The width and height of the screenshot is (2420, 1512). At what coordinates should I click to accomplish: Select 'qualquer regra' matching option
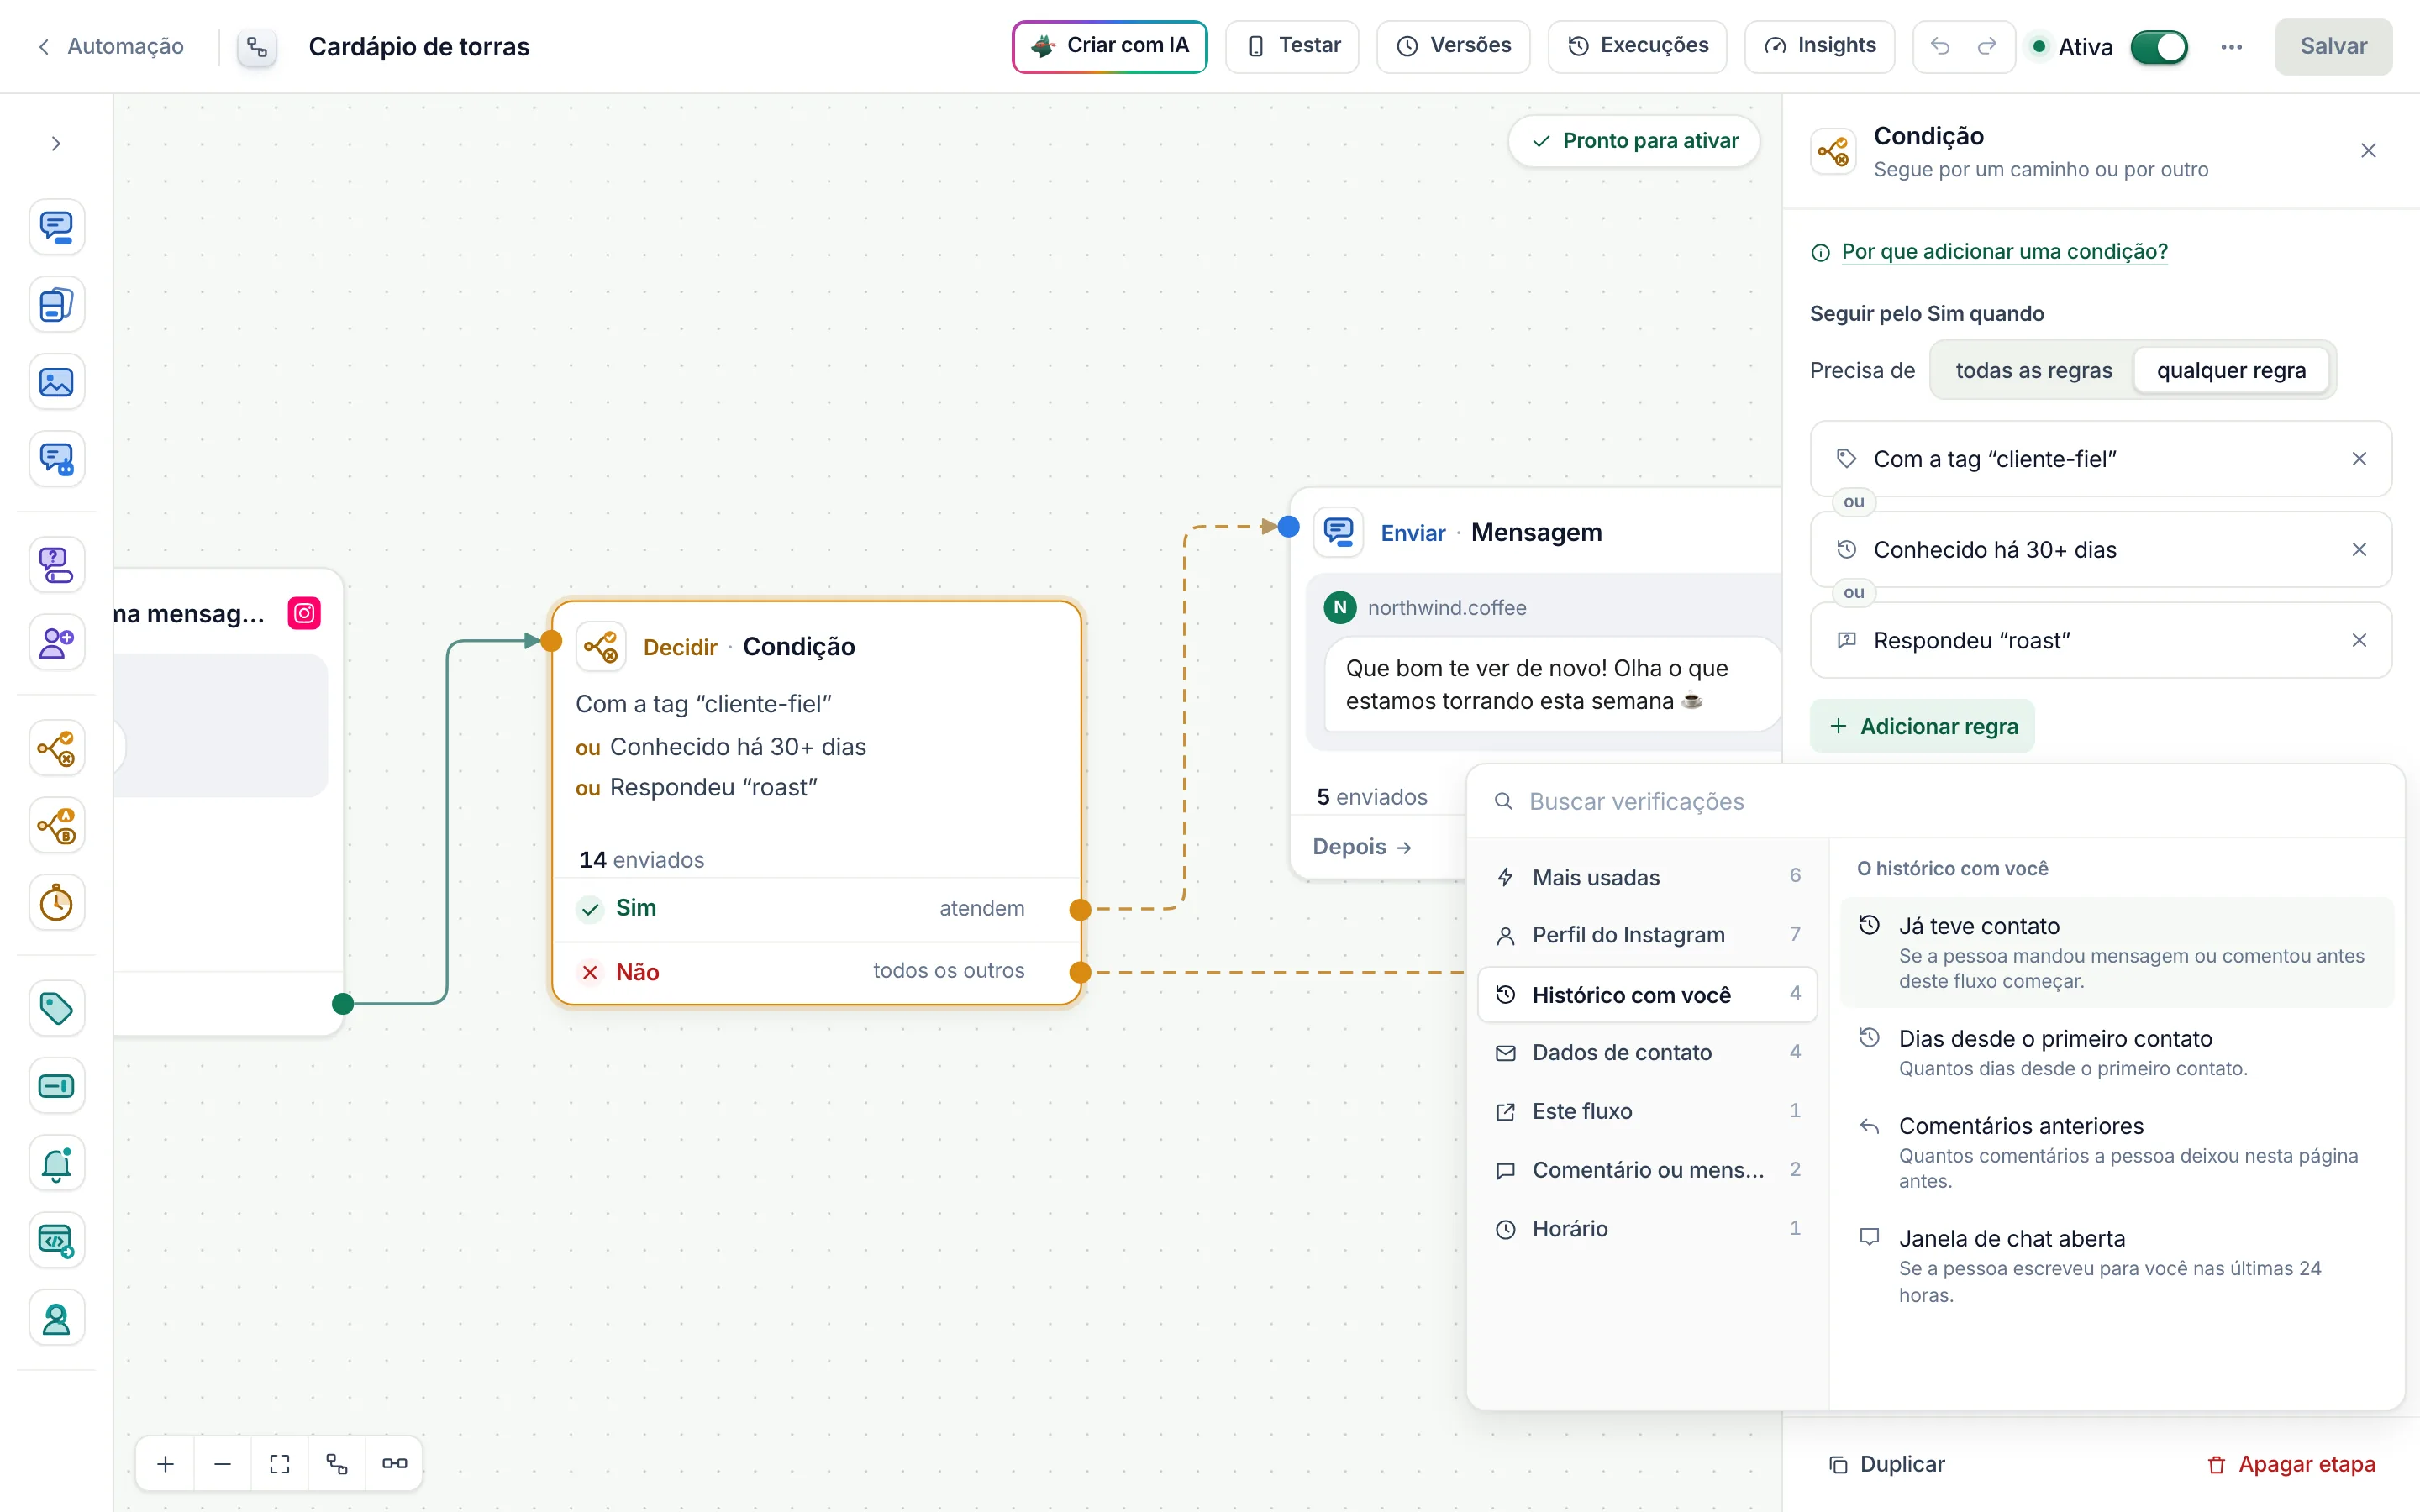point(2231,371)
